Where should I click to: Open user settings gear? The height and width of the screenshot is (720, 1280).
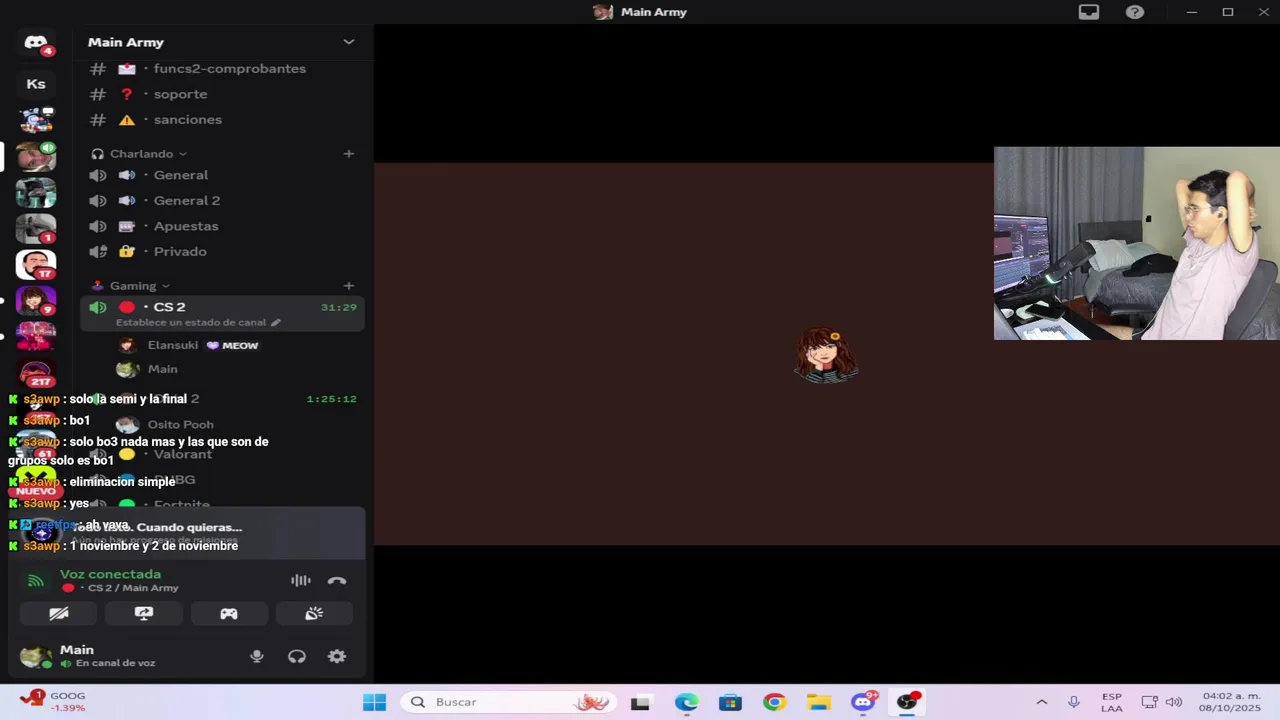pos(337,657)
